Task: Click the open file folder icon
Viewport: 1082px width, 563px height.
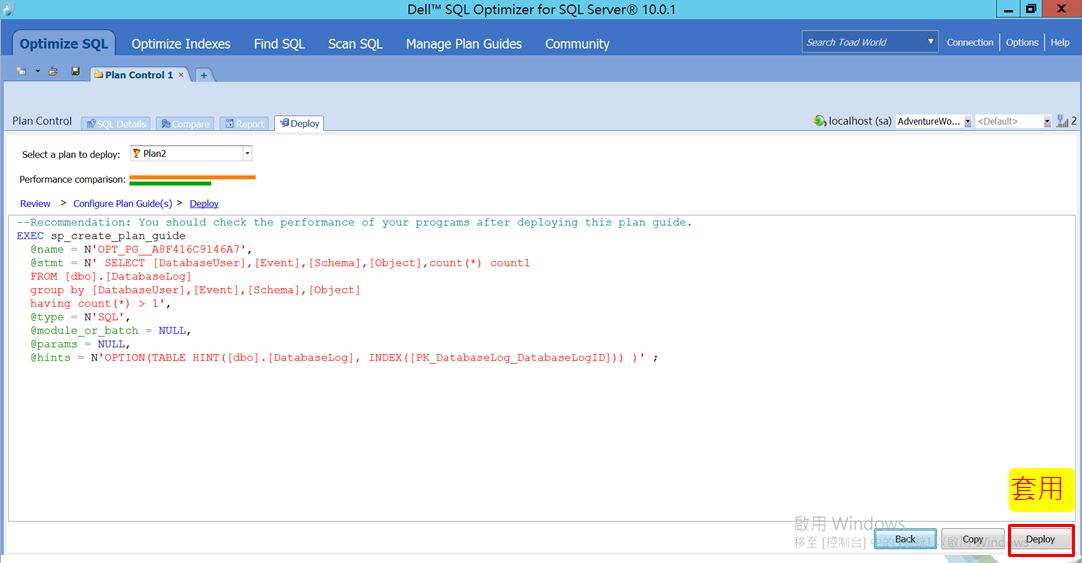Action: tap(52, 71)
